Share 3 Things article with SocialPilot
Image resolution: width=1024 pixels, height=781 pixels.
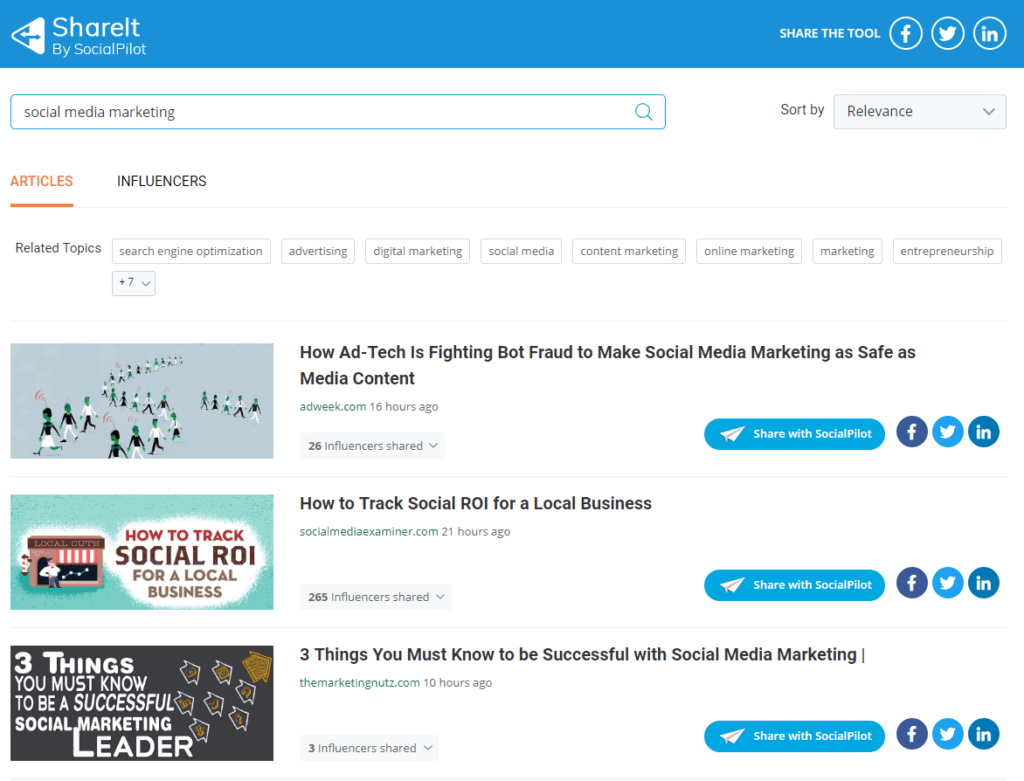pyautogui.click(x=794, y=736)
